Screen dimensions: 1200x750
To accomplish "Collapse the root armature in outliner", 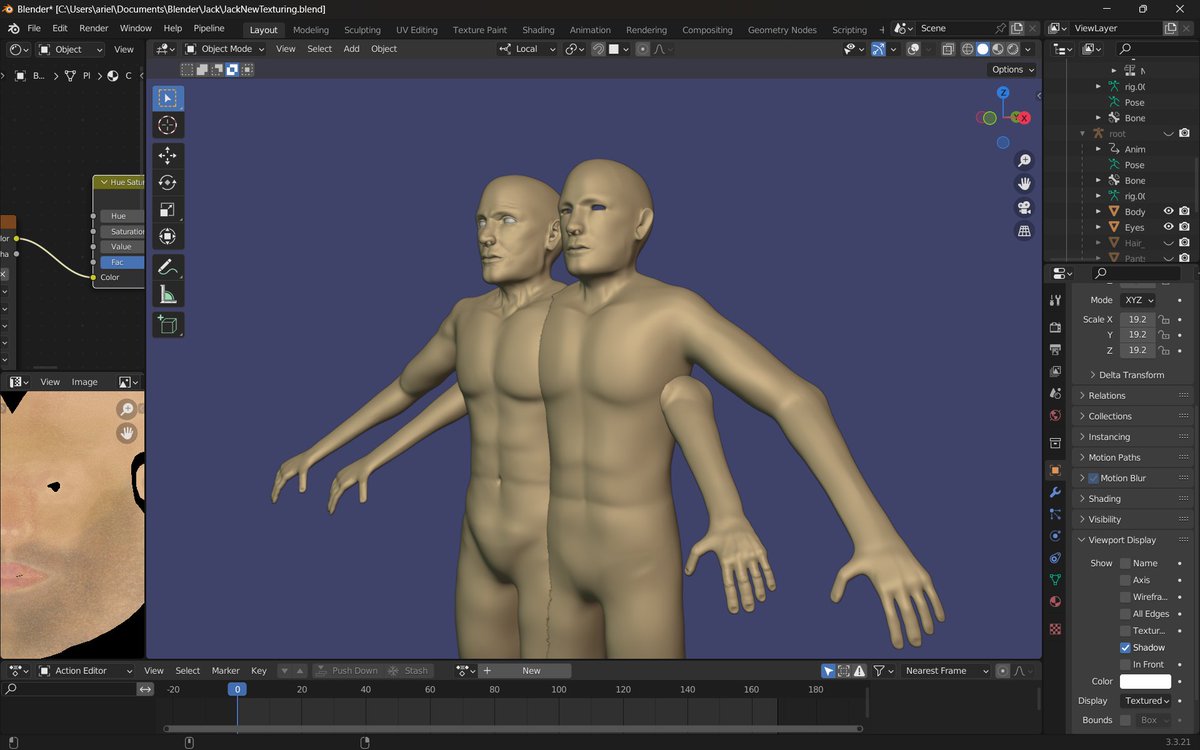I will coord(1082,133).
